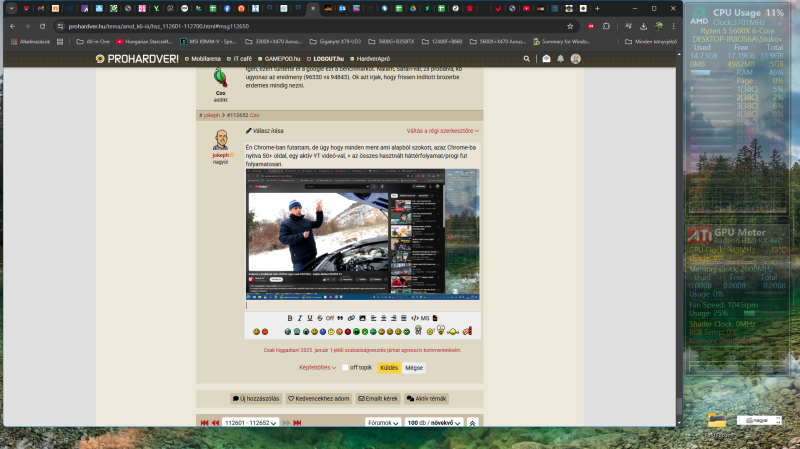This screenshot has width=800, height=449.
Task: Open Chrome tab search dropdown arrow
Action: point(11,8)
